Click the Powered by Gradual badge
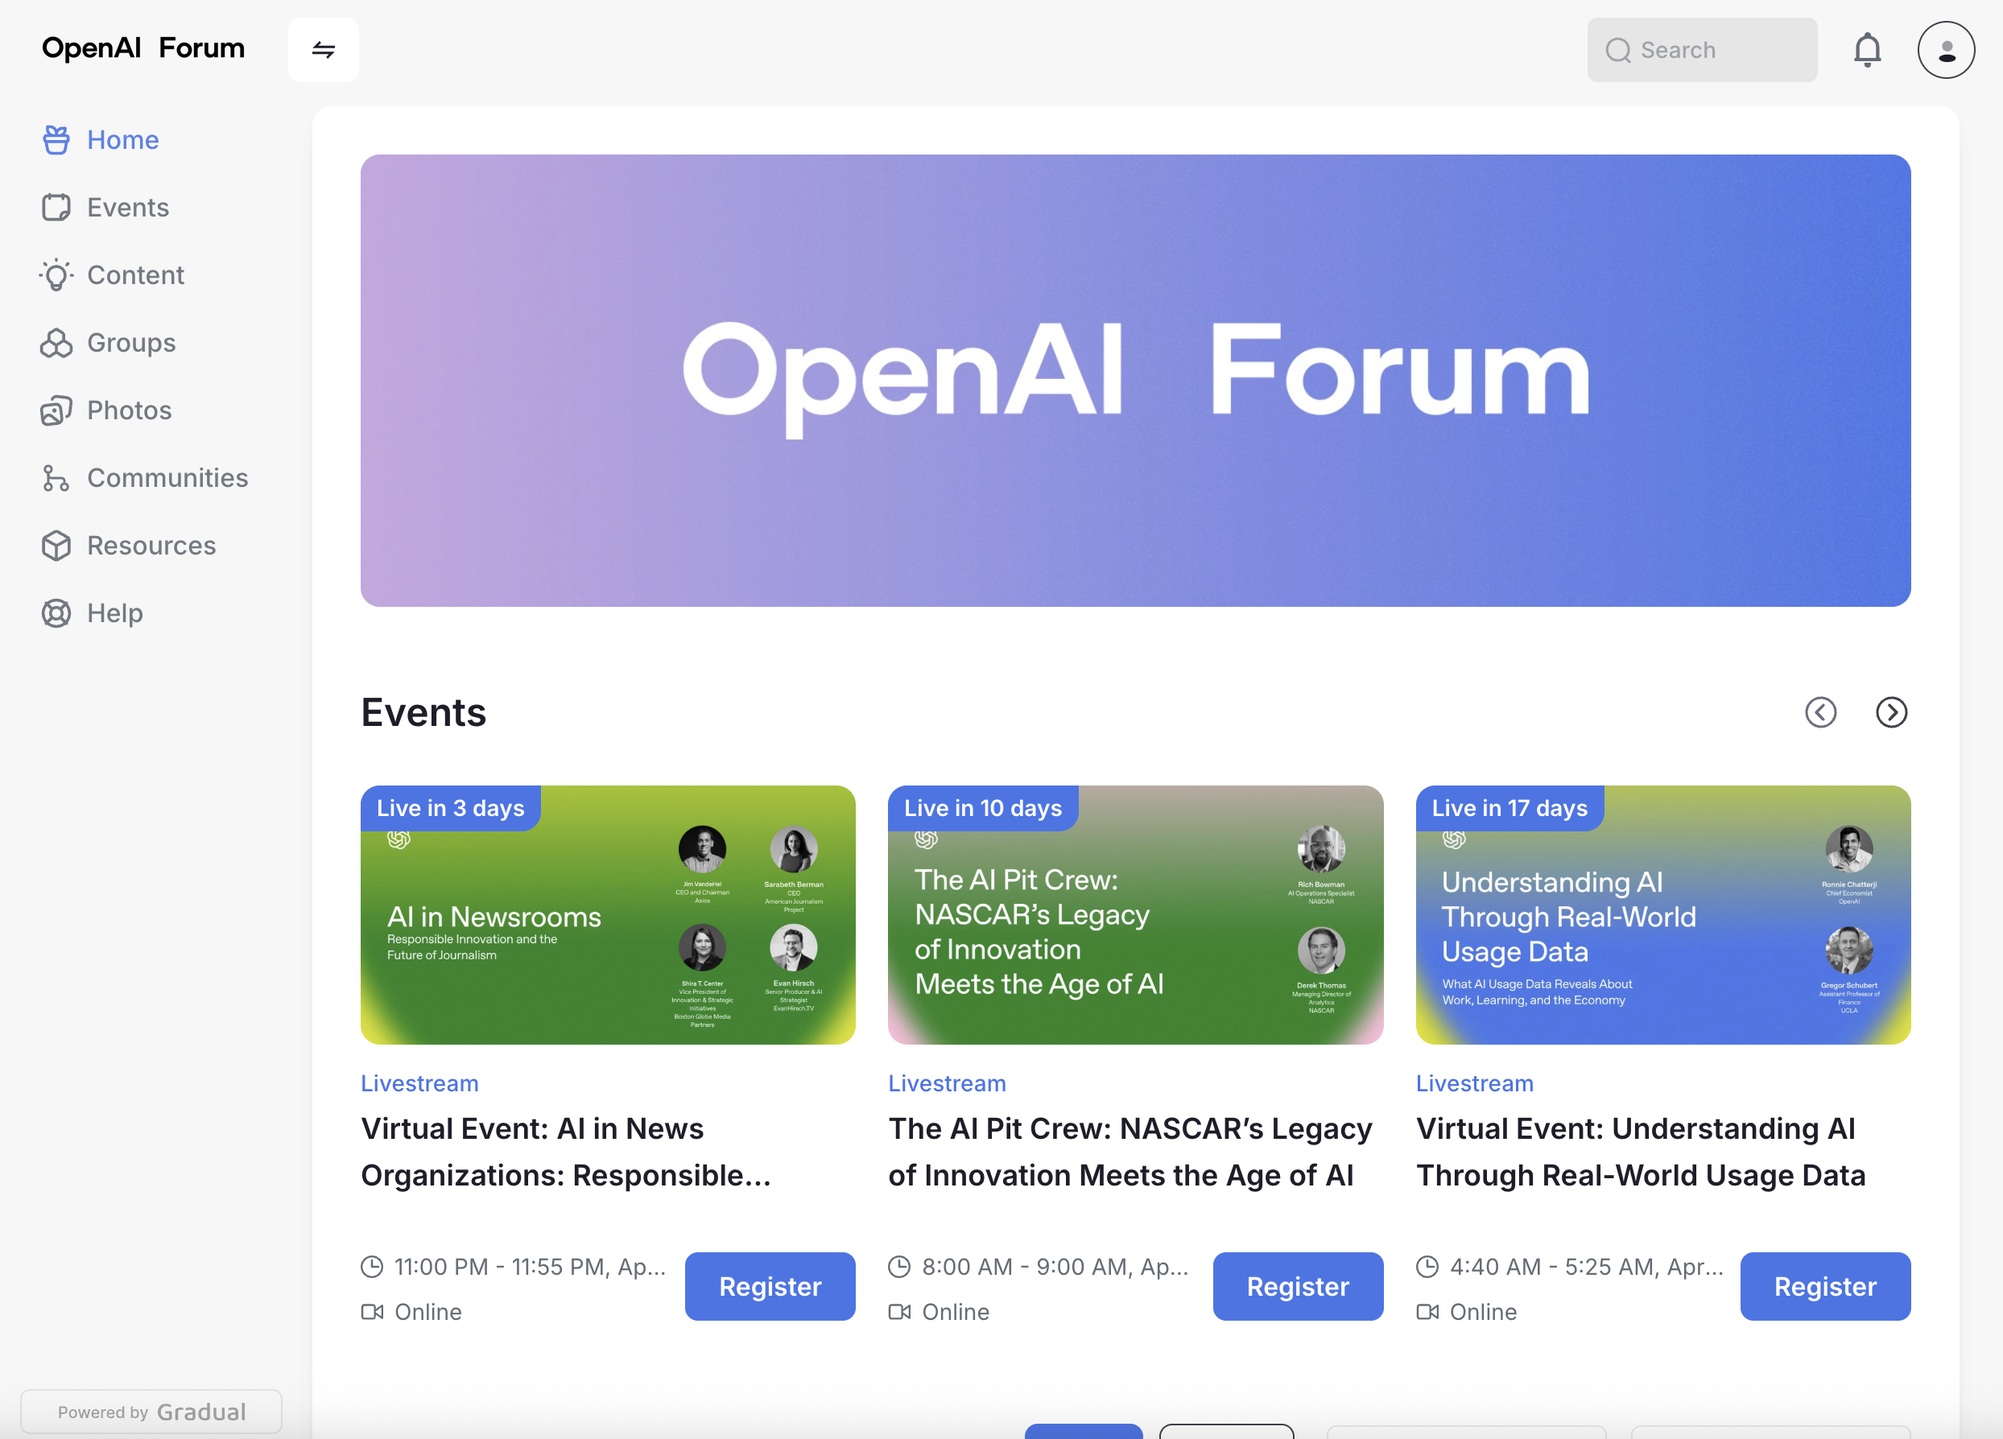 coord(151,1412)
